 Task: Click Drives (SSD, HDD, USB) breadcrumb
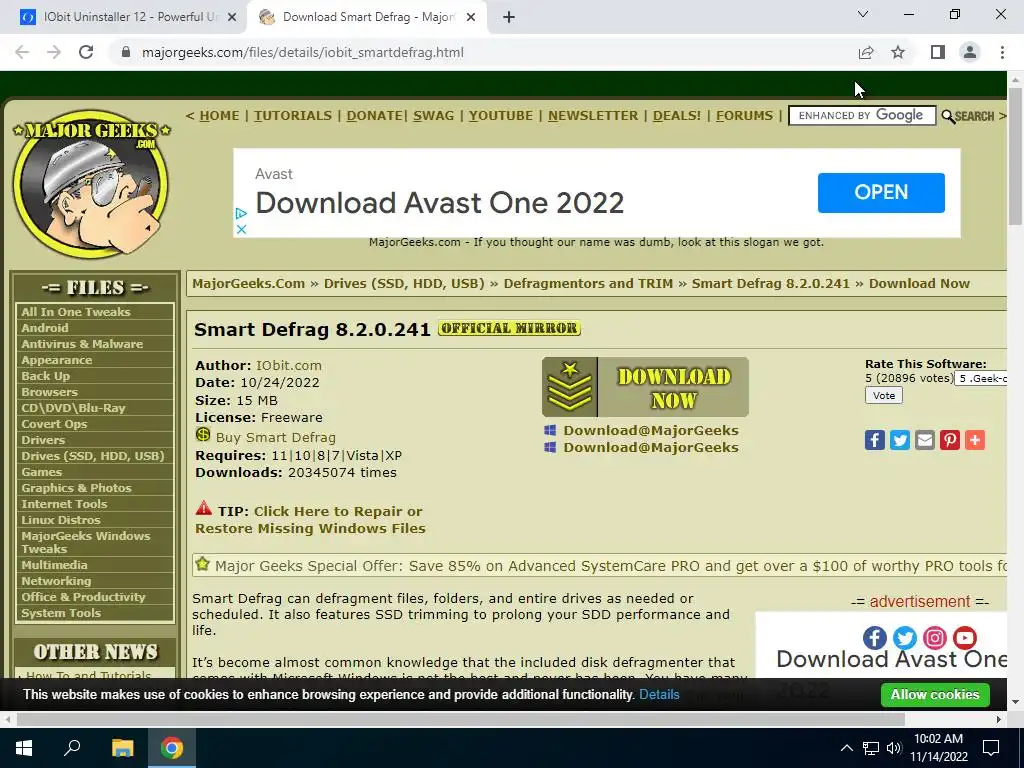pyautogui.click(x=404, y=283)
